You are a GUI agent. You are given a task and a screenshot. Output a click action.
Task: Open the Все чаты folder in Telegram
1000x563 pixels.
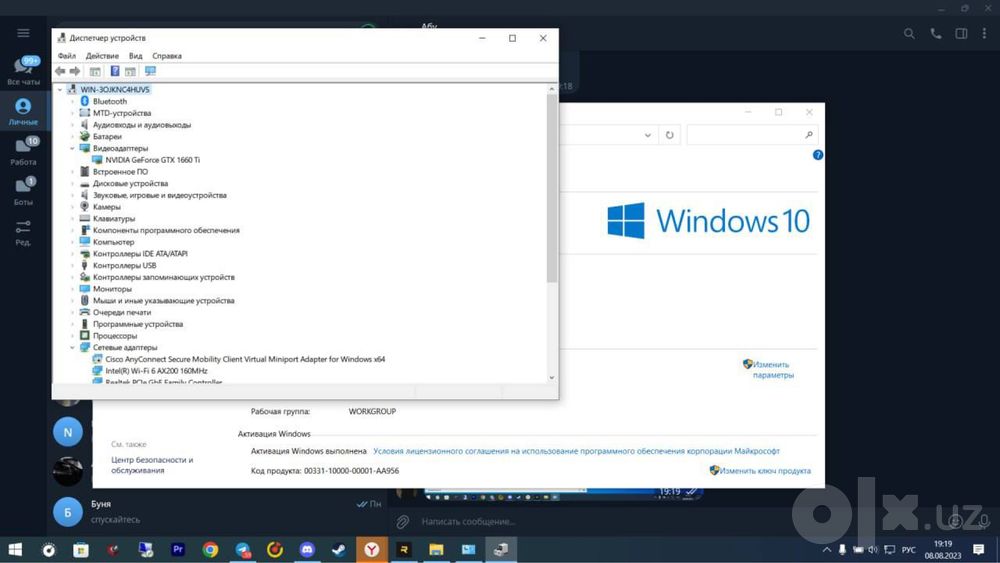23,70
